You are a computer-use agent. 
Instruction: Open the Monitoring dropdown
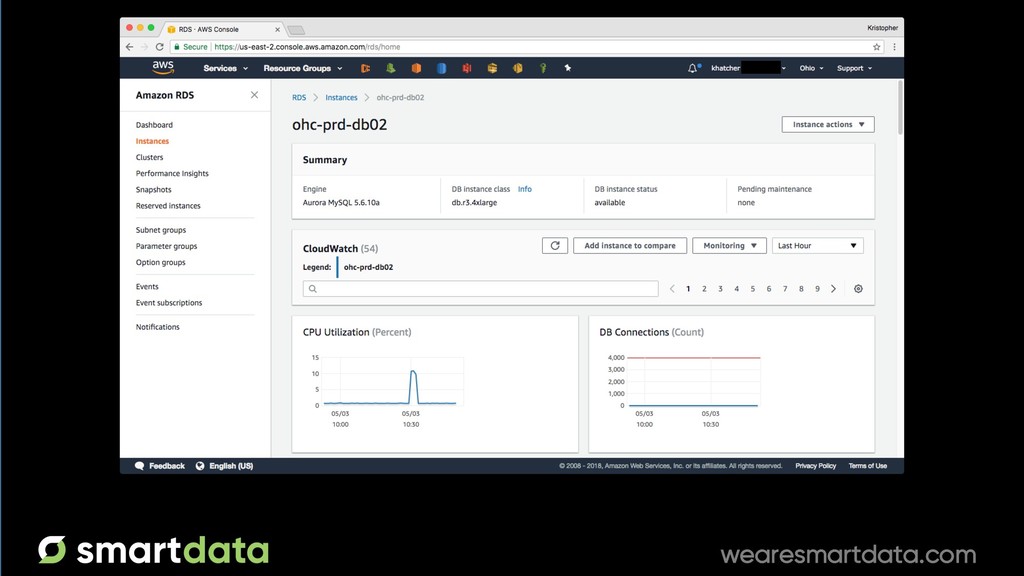(729, 246)
